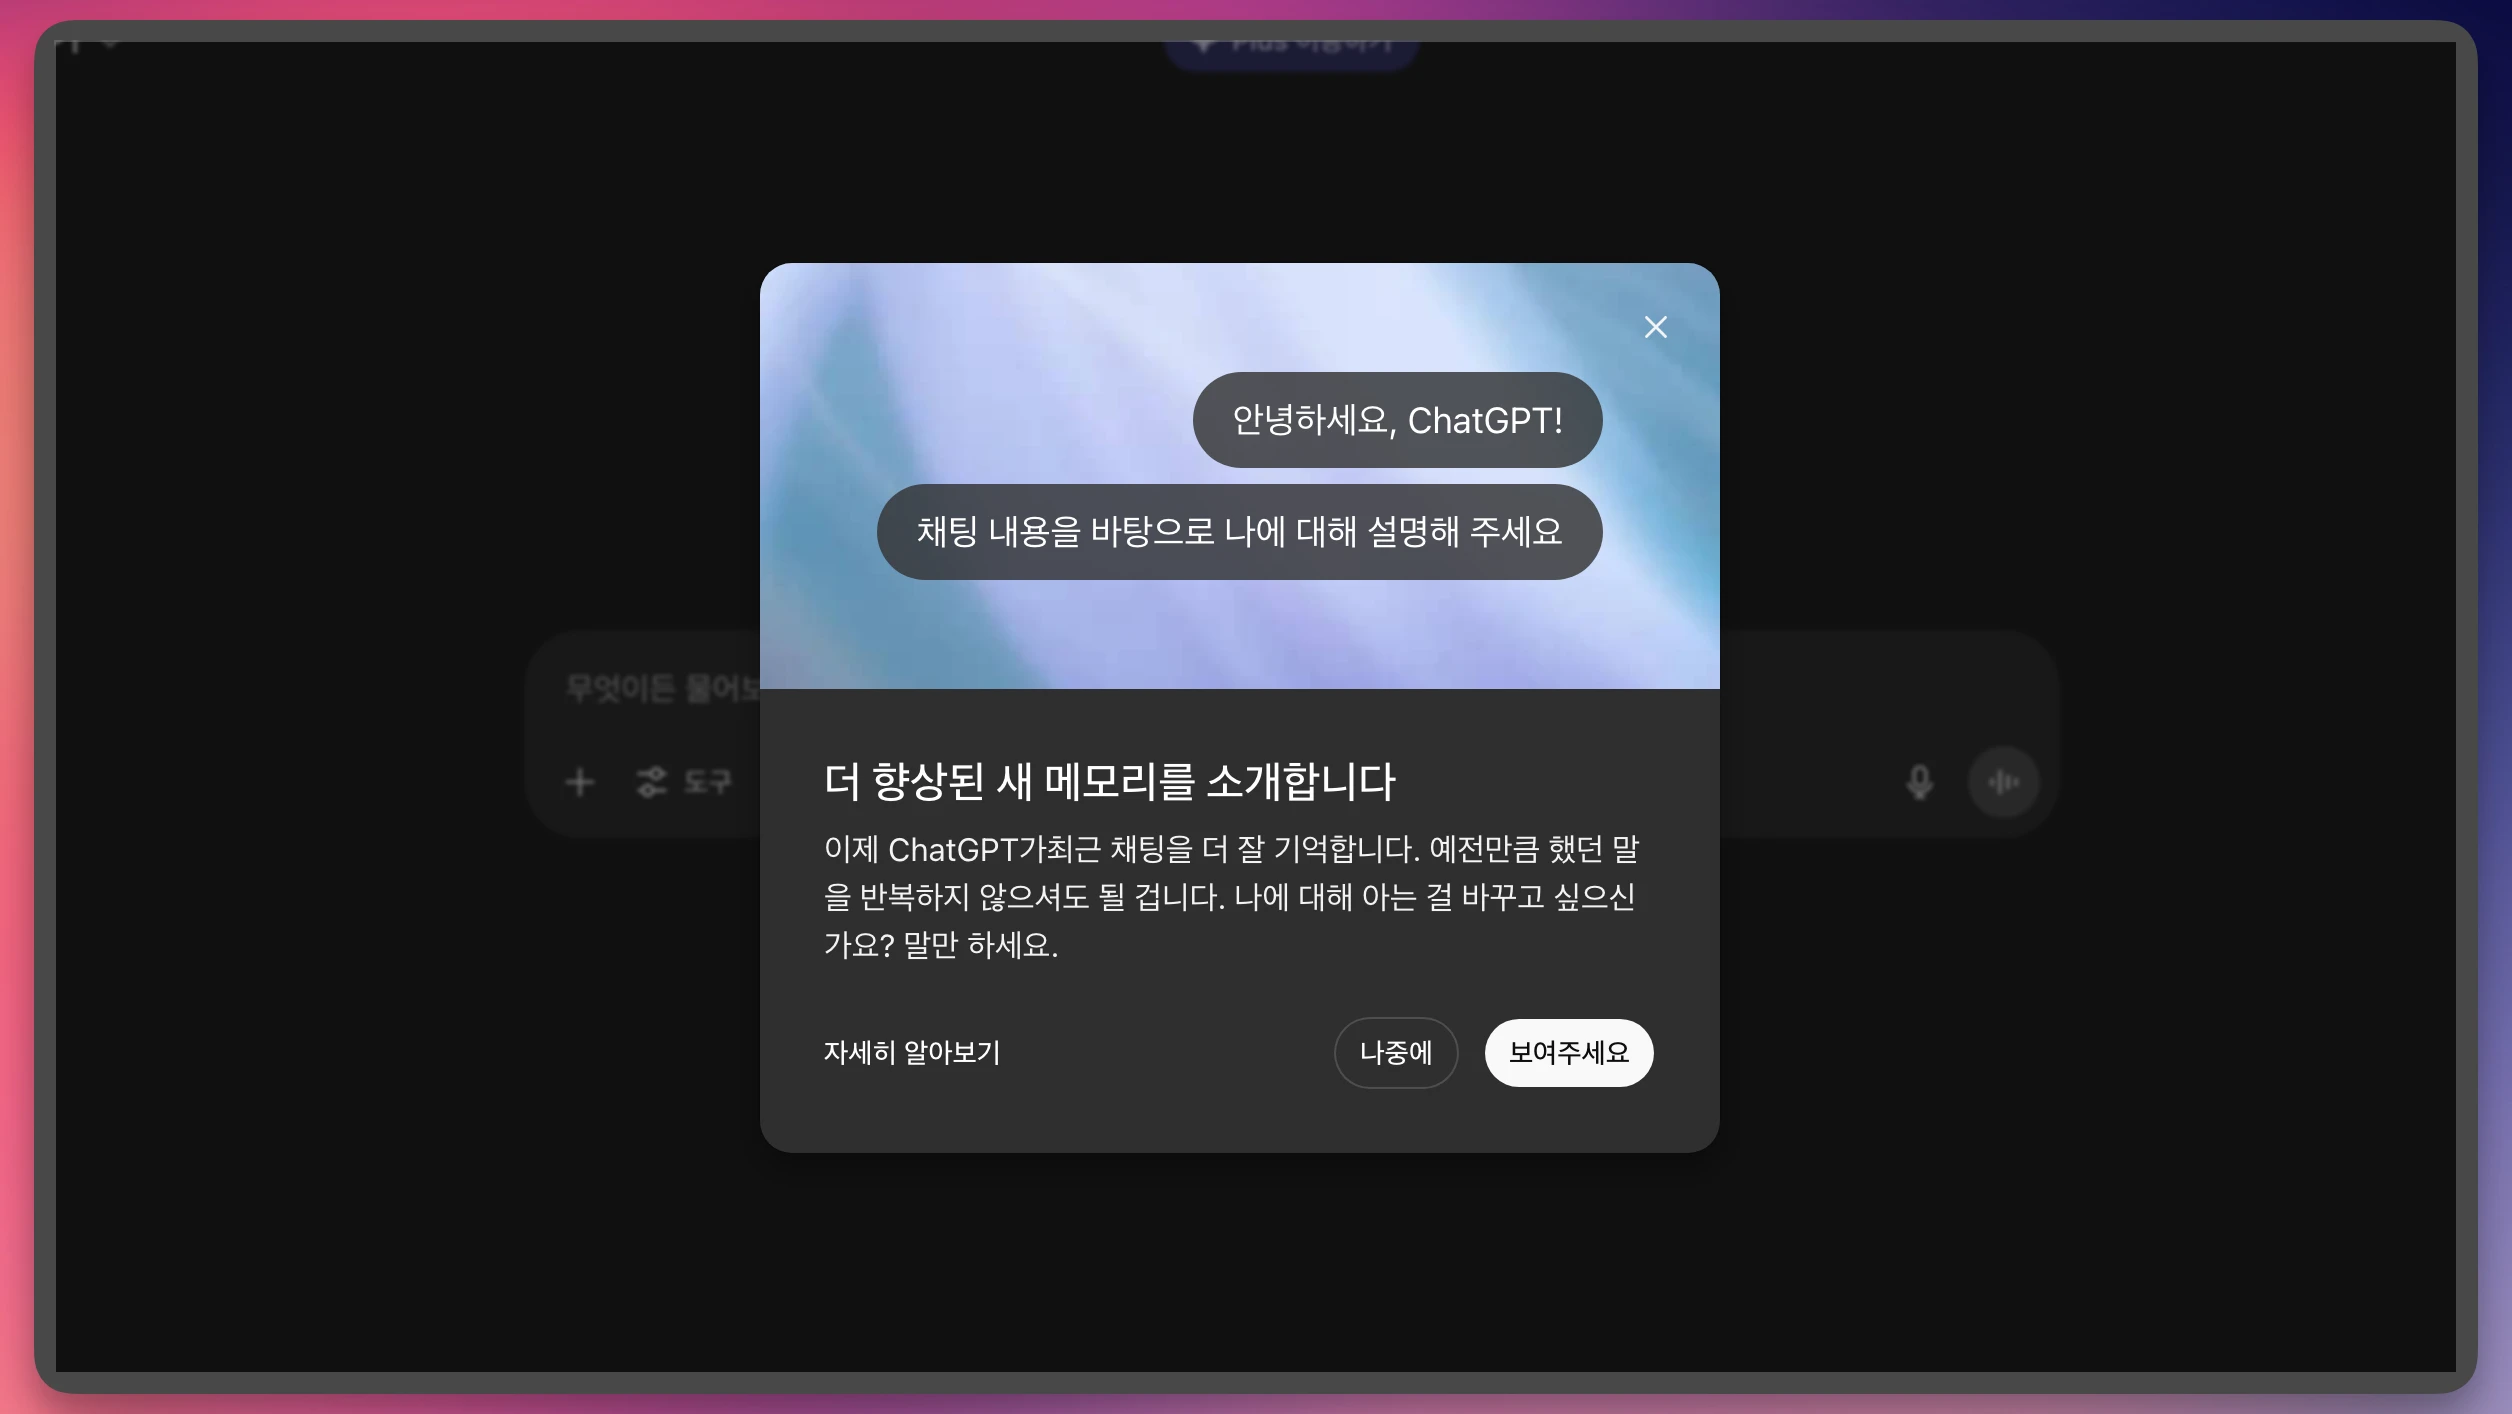The image size is (2512, 1414).
Task: Click the 채팅 내용을 바탕으로 chat bubble
Action: (x=1239, y=531)
